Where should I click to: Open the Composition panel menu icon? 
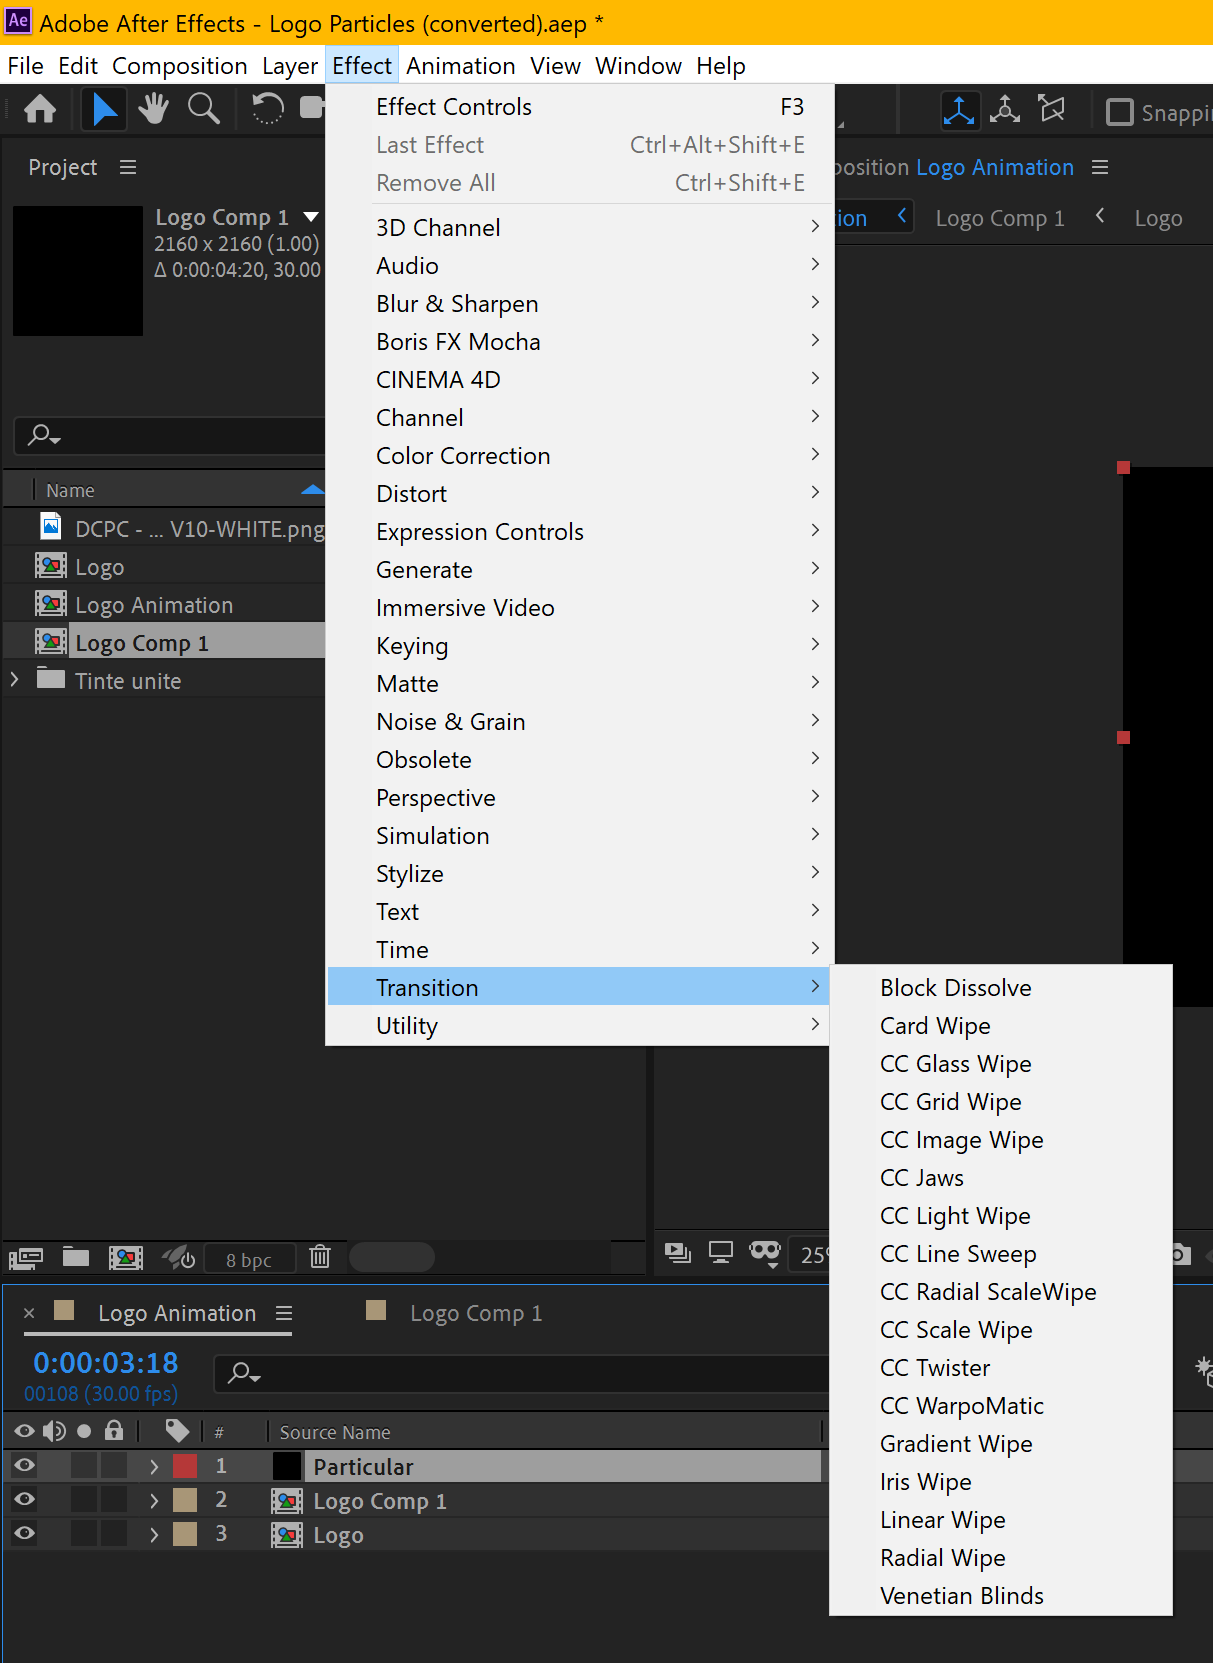1100,167
